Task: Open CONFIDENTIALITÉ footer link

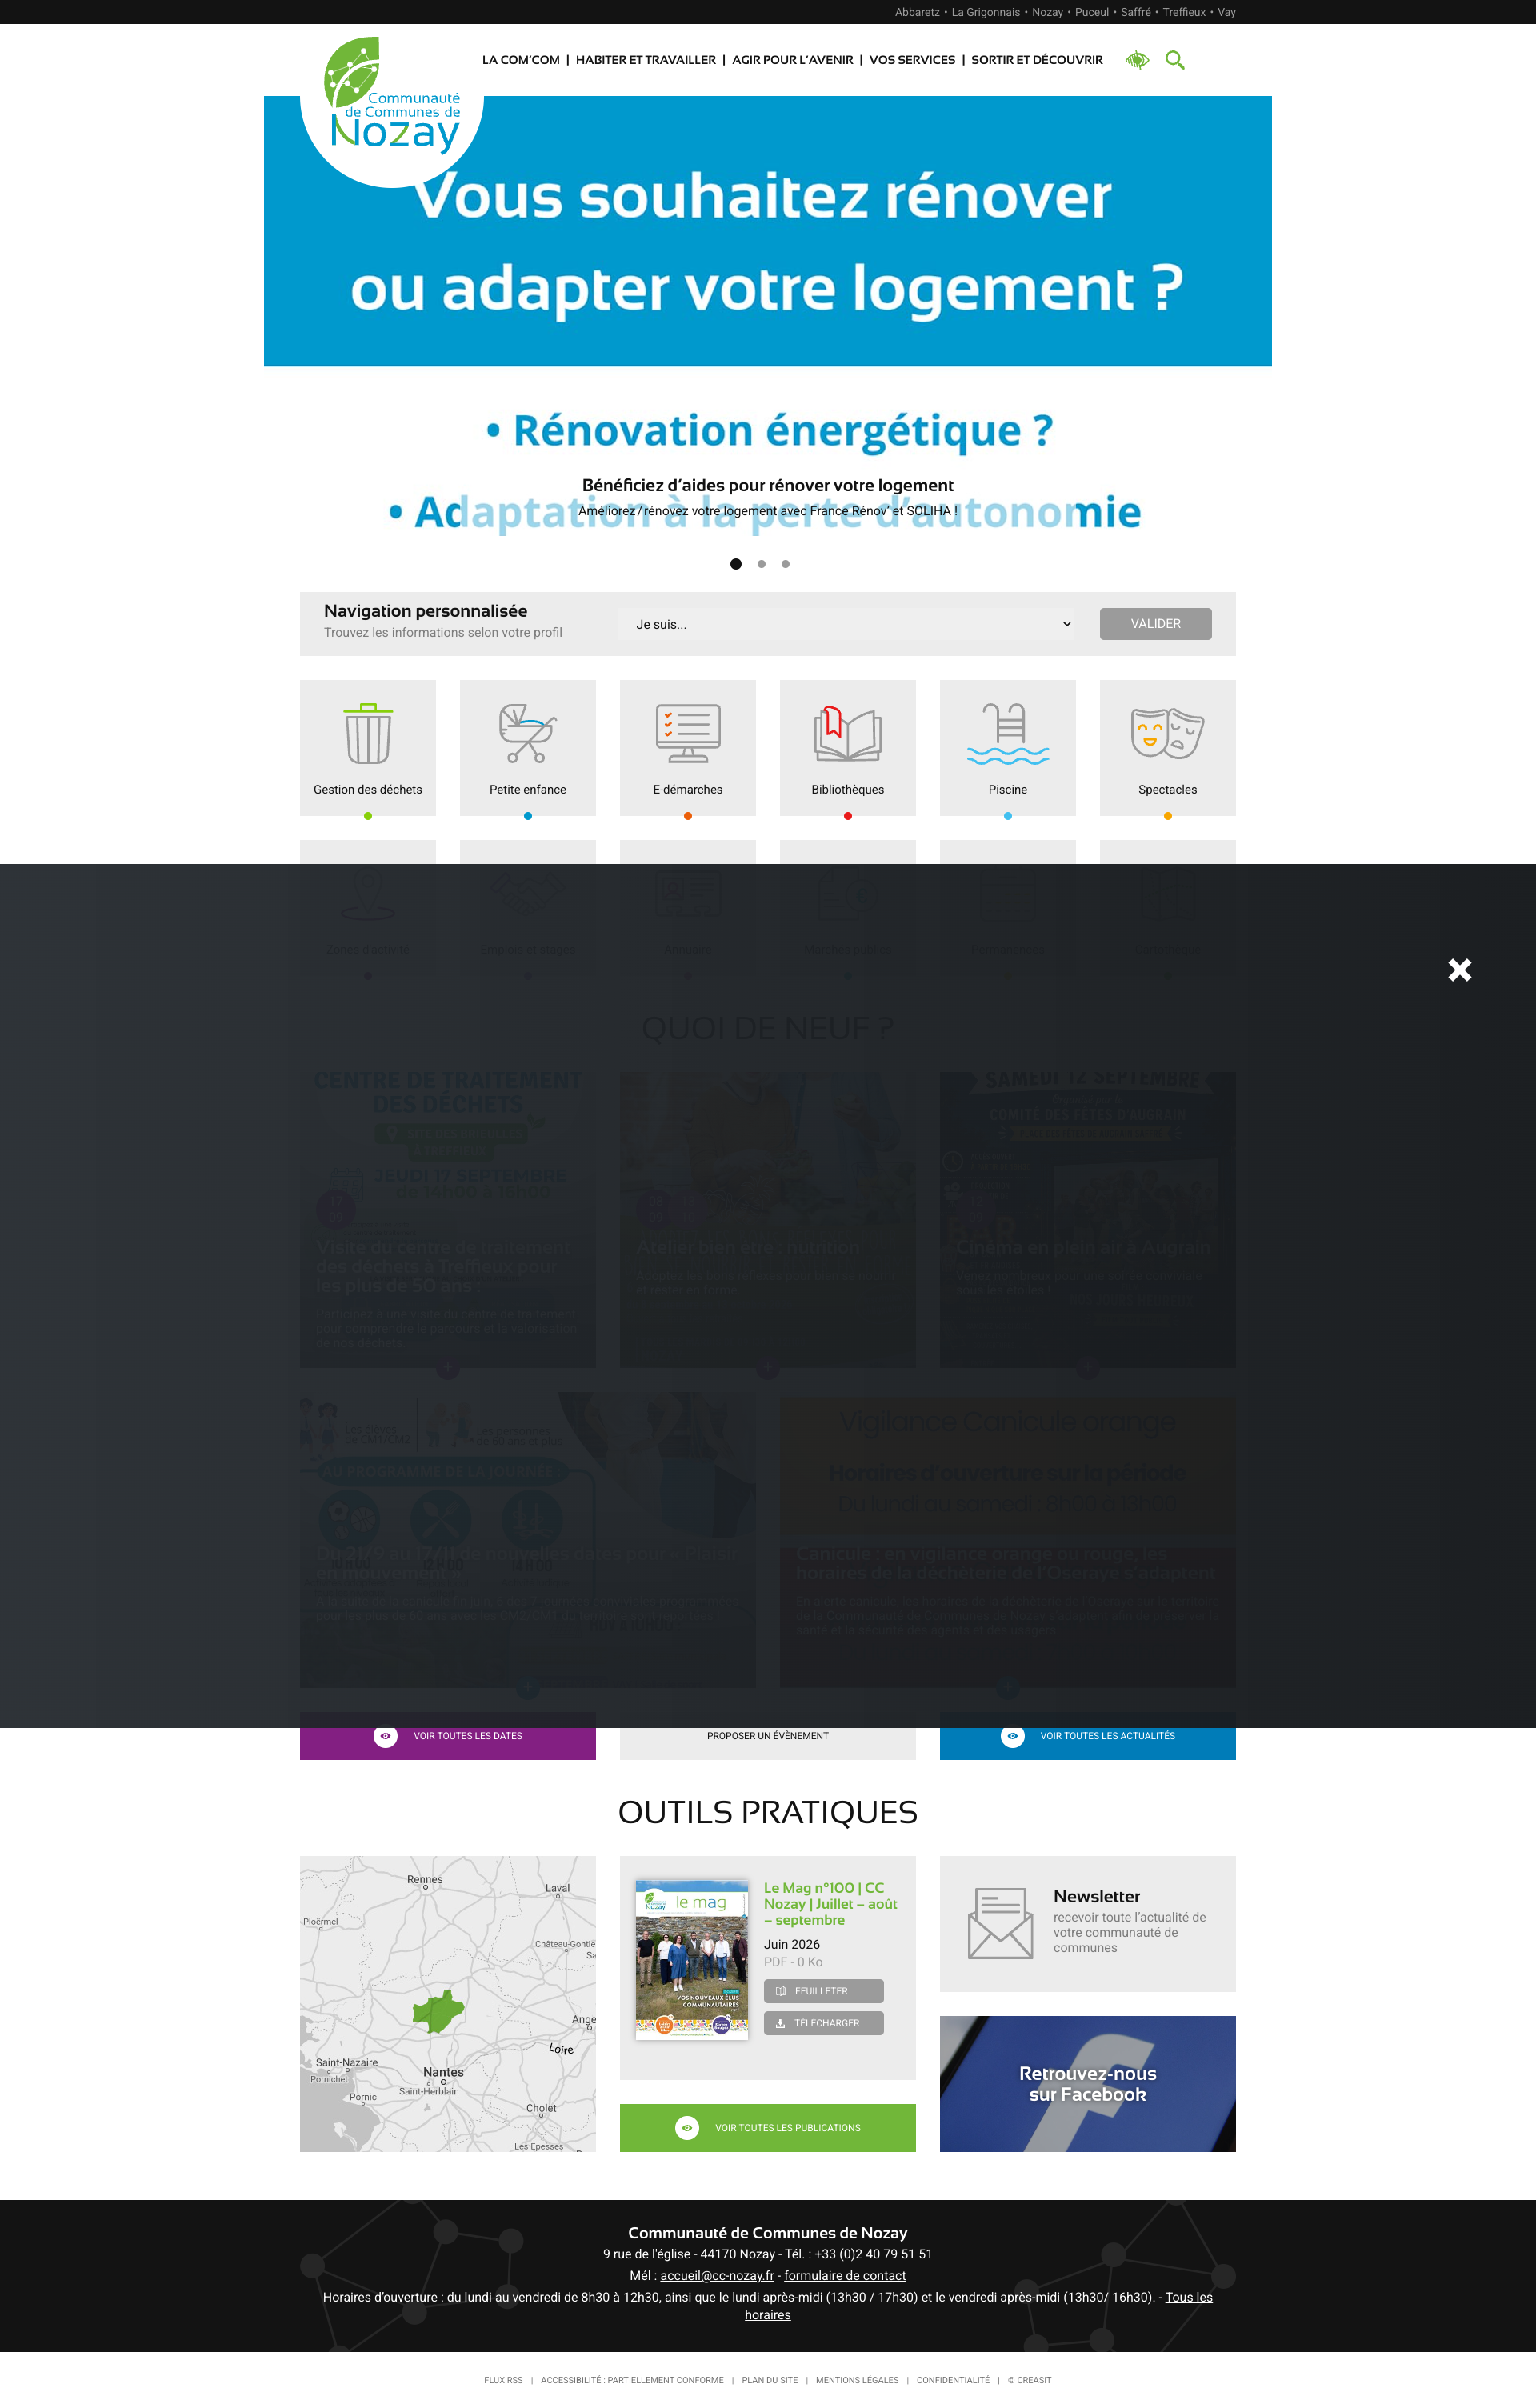Action: click(x=953, y=2380)
